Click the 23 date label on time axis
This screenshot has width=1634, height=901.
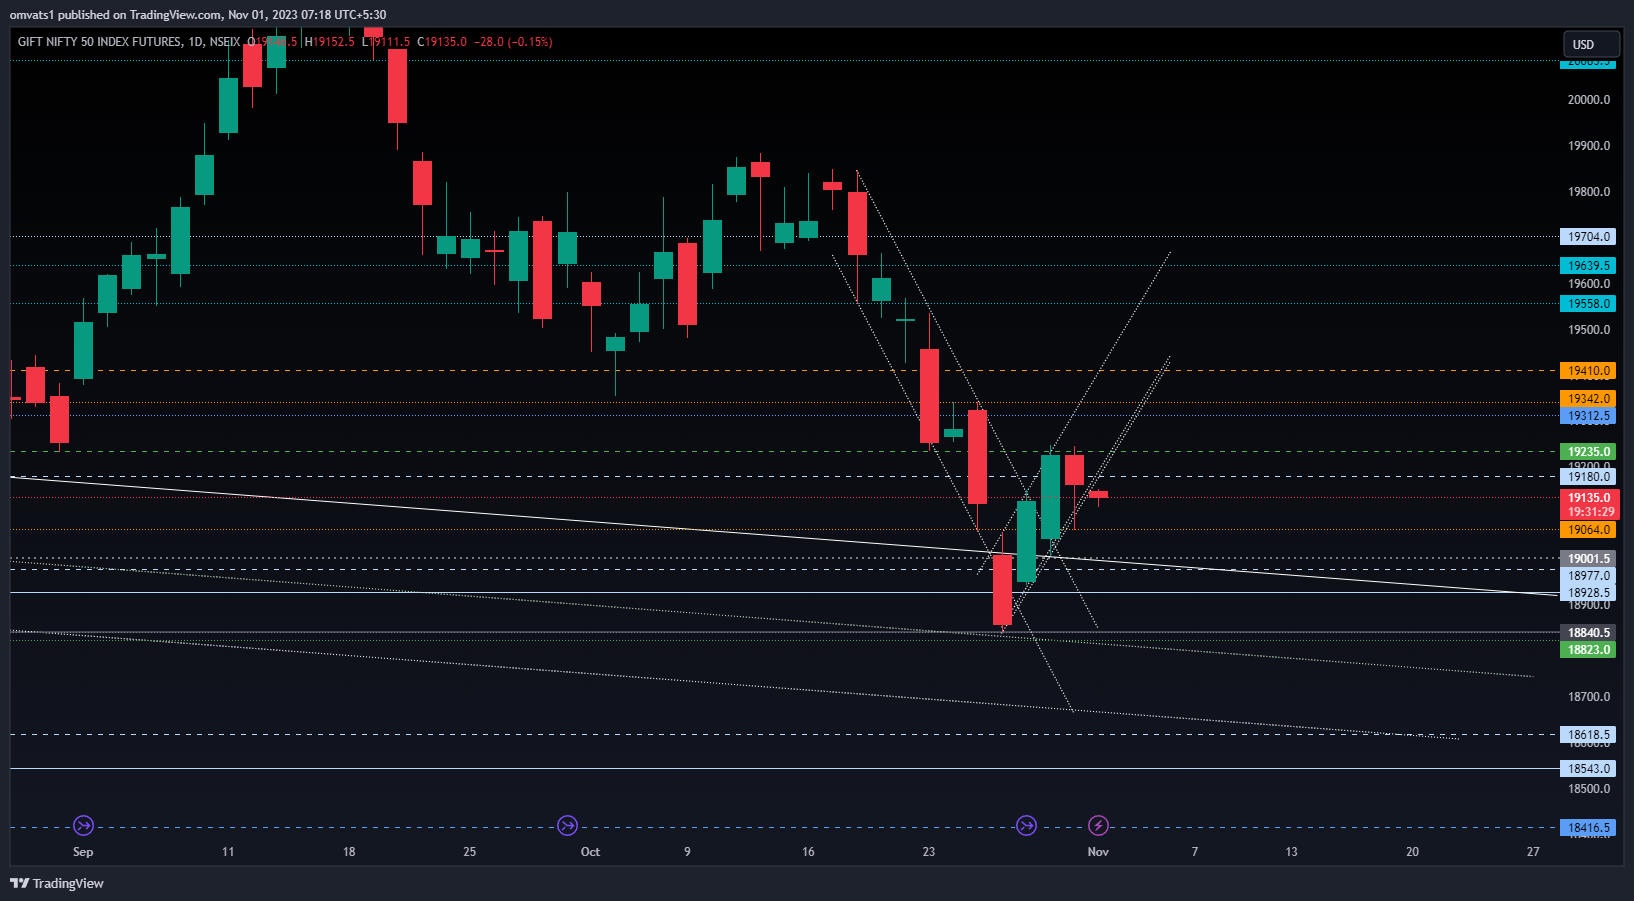[929, 852]
